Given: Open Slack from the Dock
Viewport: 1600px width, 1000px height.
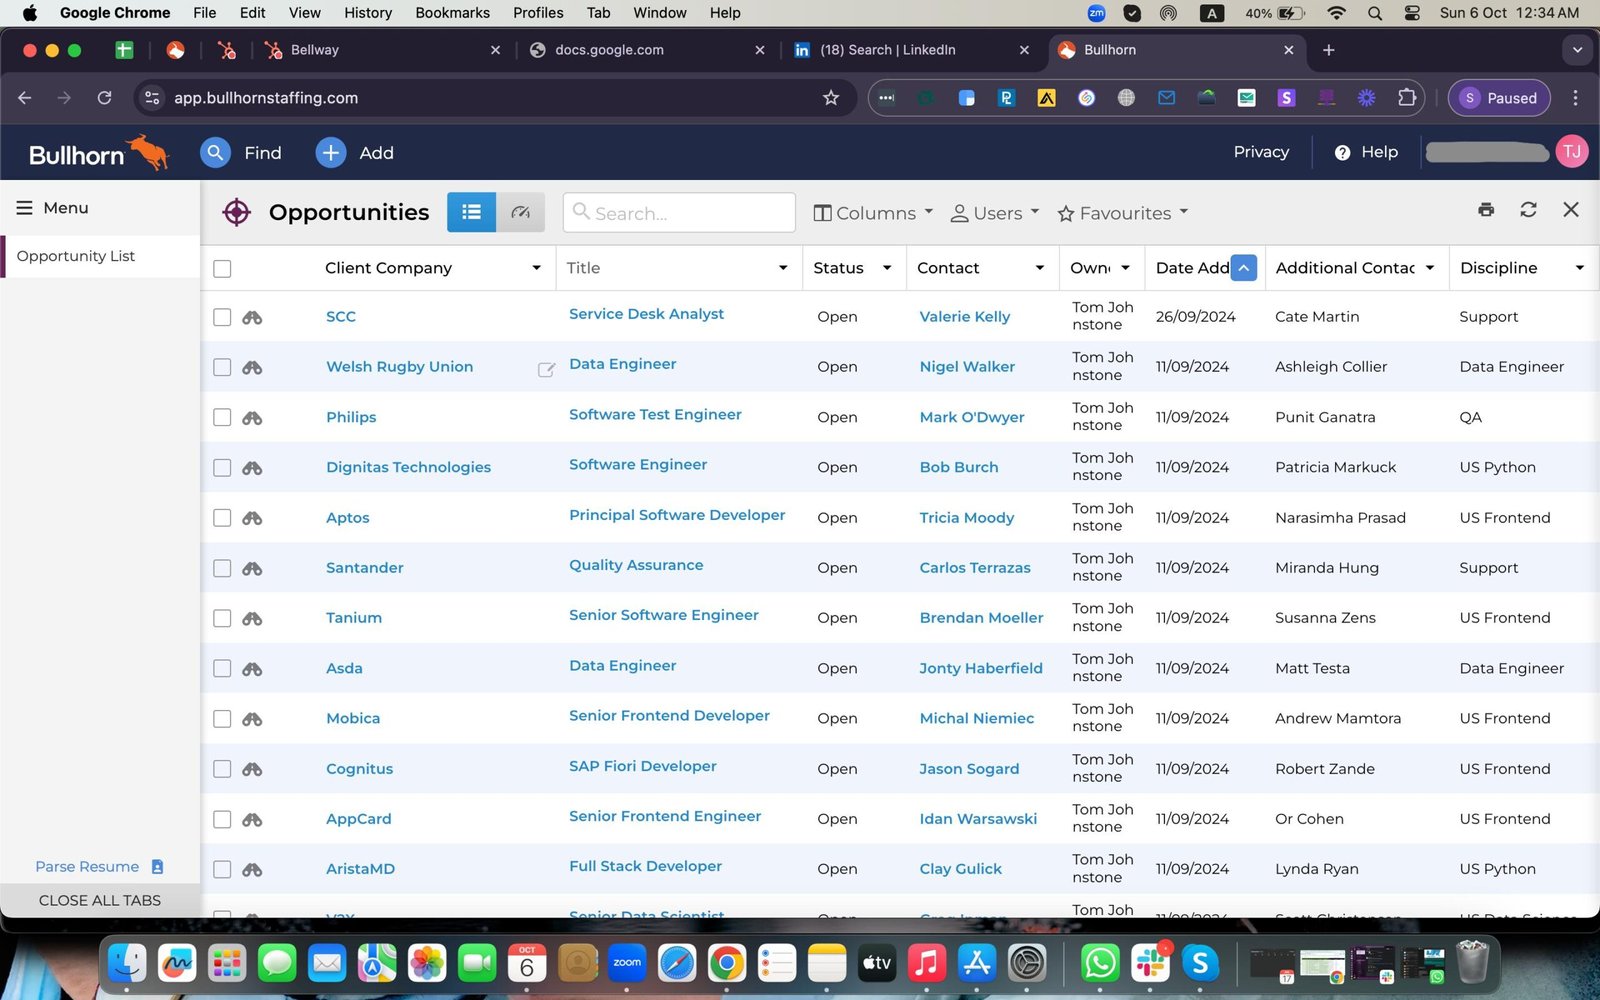Looking at the screenshot, I should [x=1150, y=963].
